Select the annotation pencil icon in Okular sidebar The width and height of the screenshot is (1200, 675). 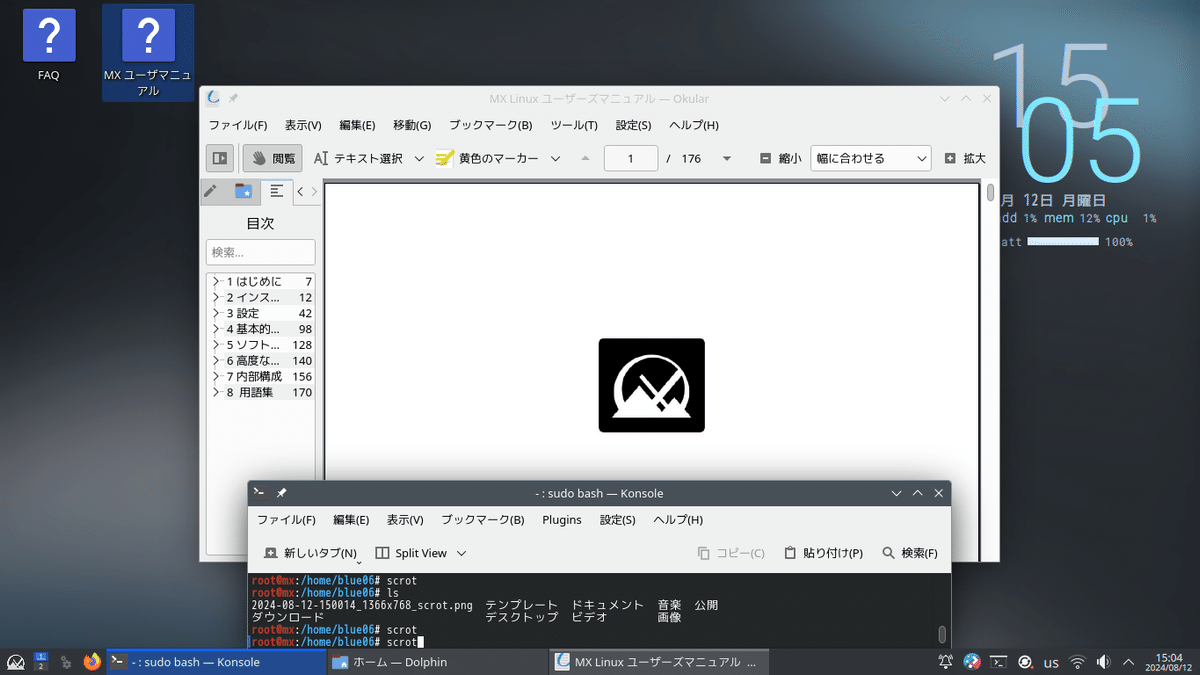click(x=212, y=191)
